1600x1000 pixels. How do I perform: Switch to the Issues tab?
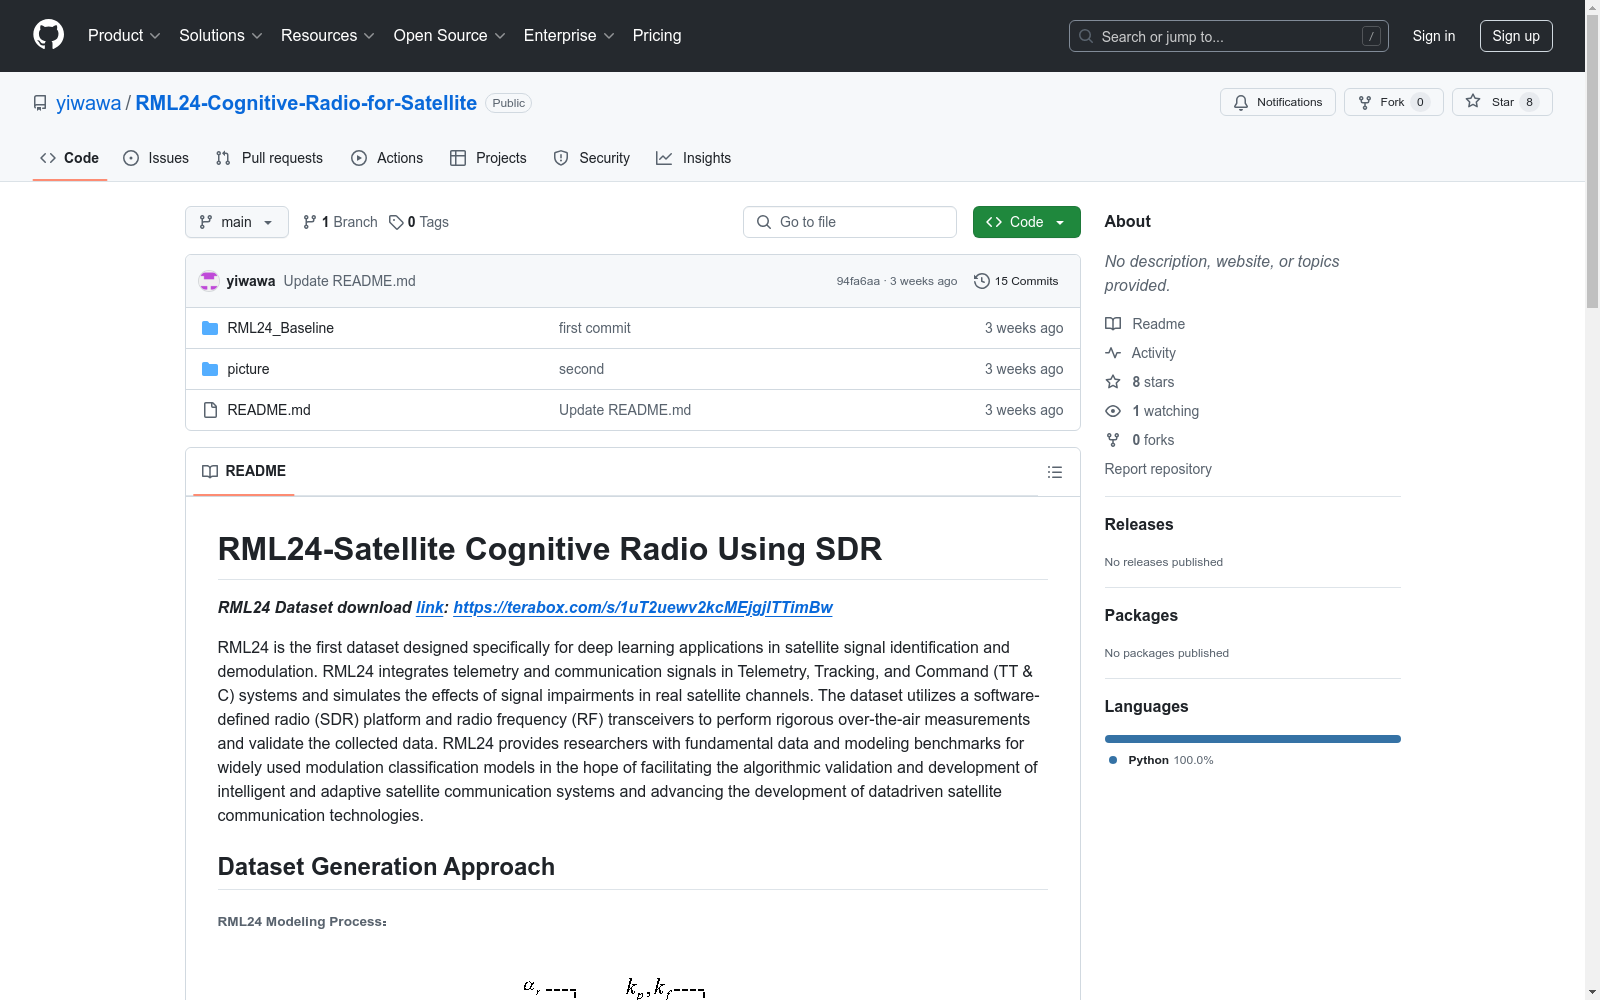(x=156, y=158)
